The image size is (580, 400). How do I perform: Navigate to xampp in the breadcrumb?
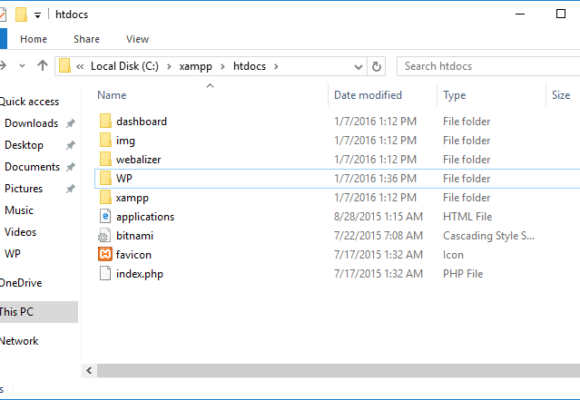click(x=195, y=67)
